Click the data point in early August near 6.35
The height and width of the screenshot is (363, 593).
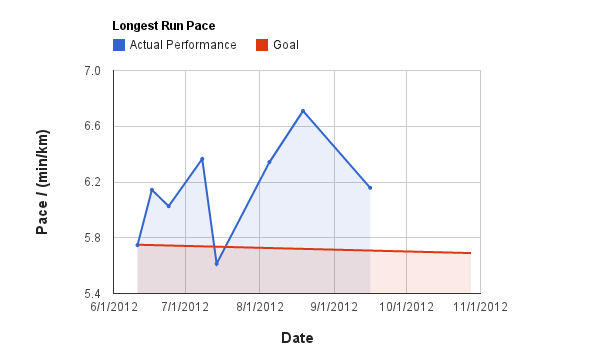269,162
